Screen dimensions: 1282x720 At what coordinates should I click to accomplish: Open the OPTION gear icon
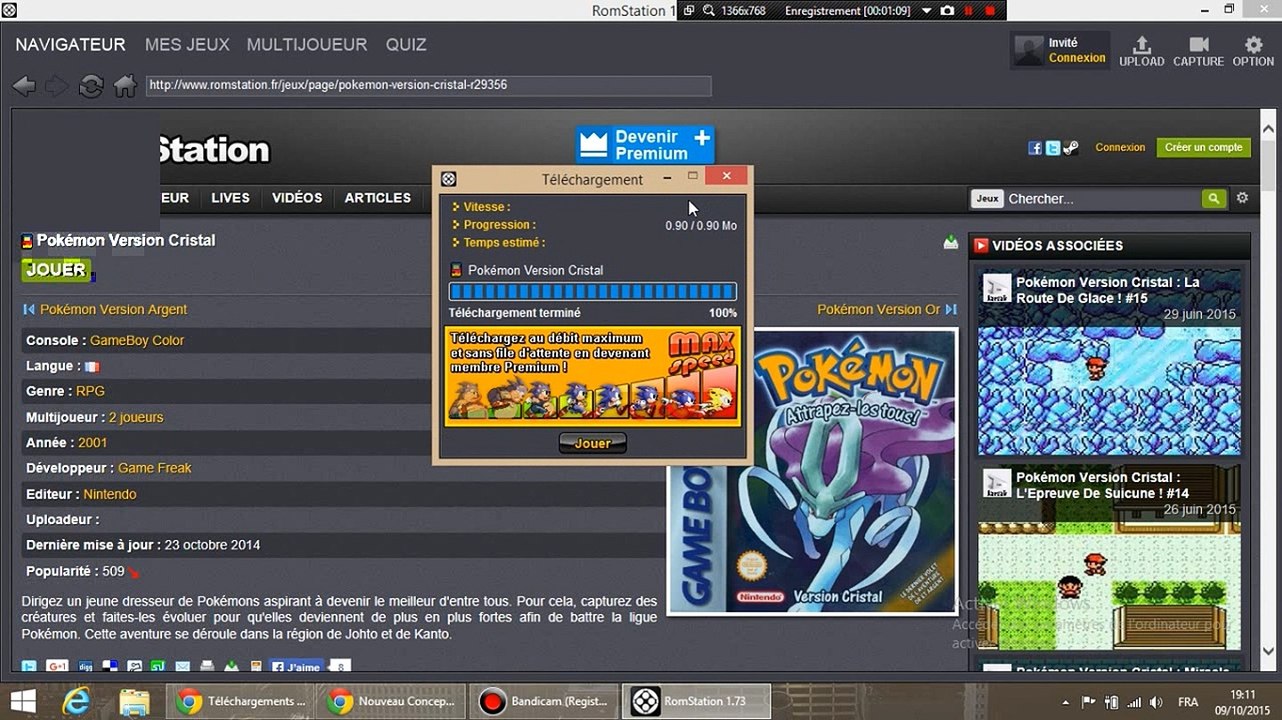pos(1253,51)
